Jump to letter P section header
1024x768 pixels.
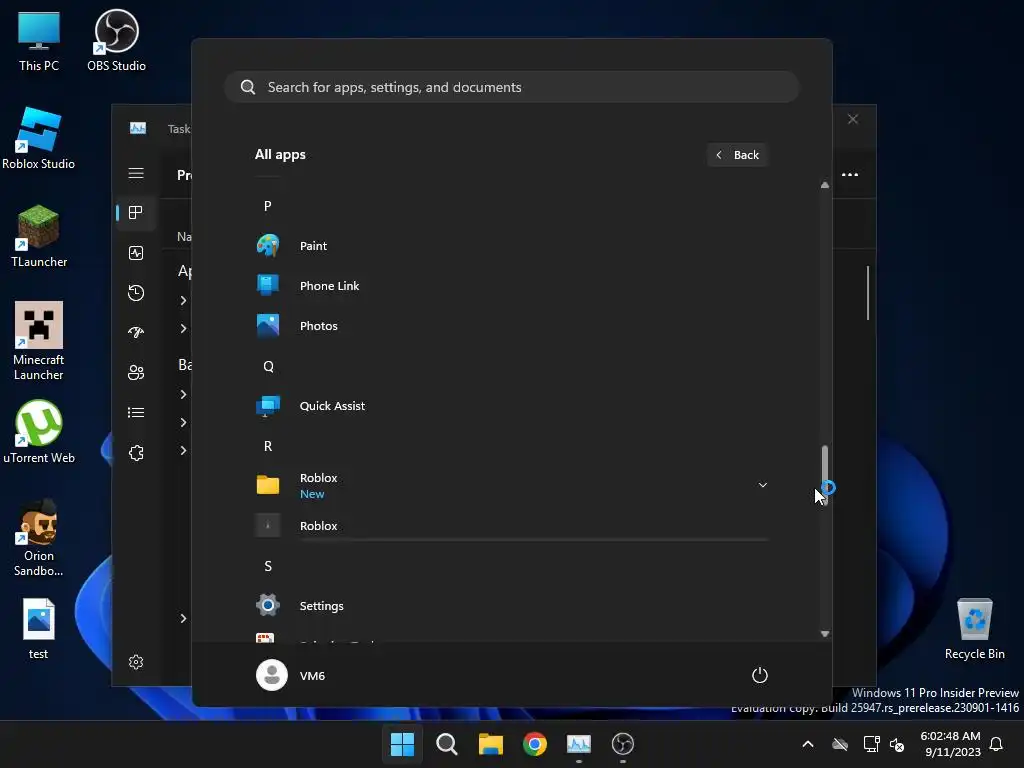[268, 206]
